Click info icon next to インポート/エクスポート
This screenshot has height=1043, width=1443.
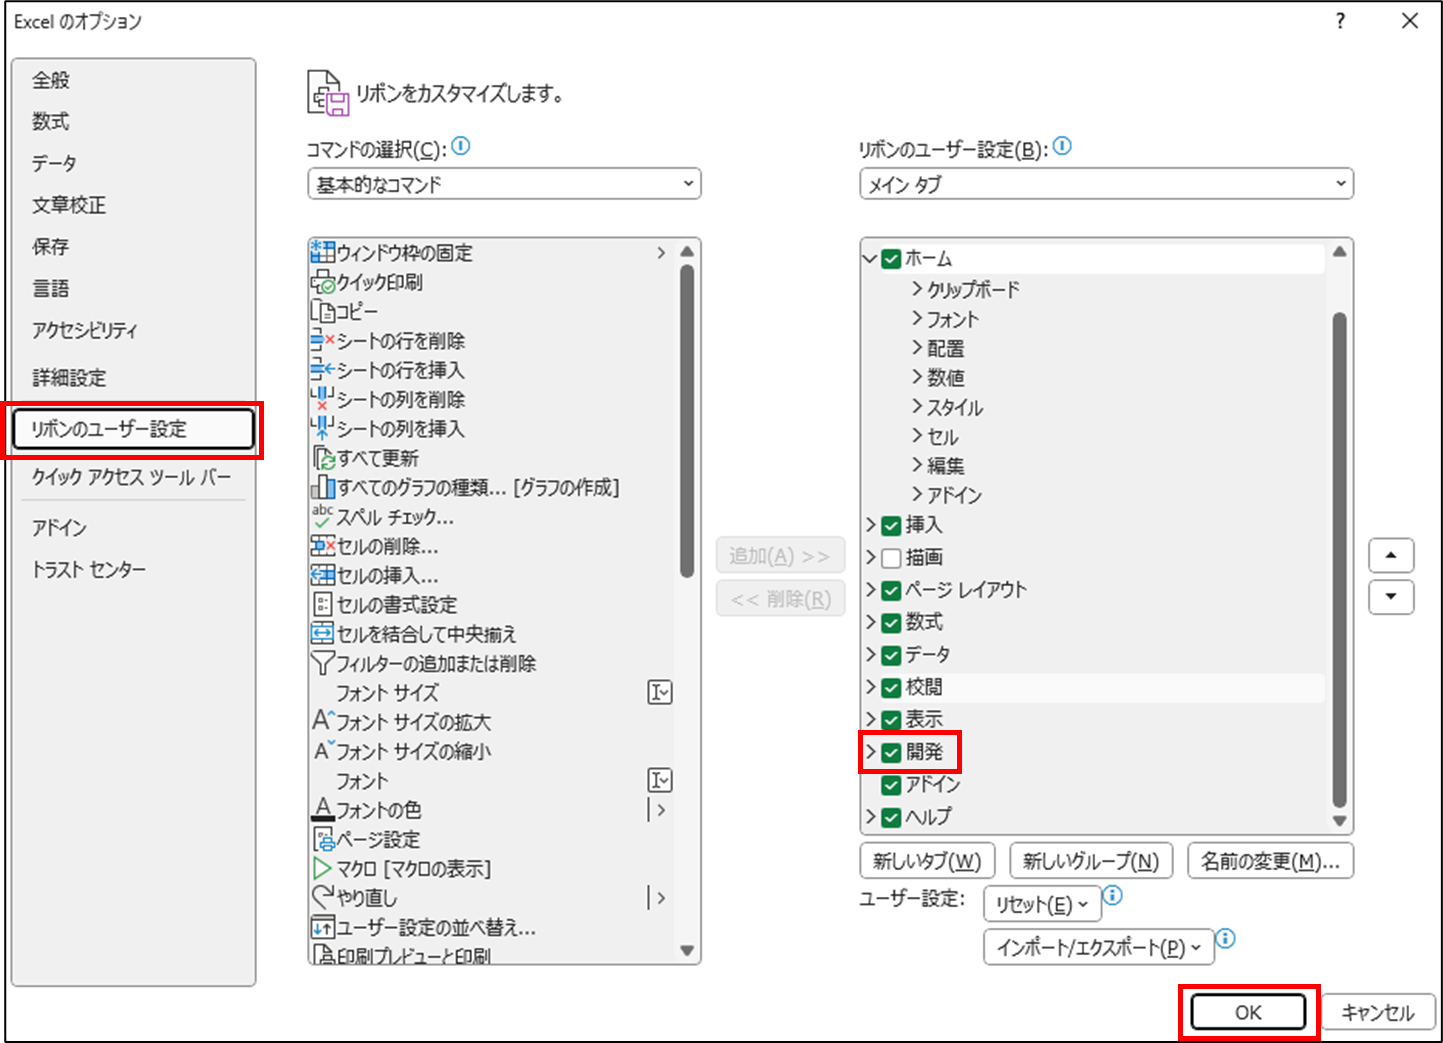1226,939
